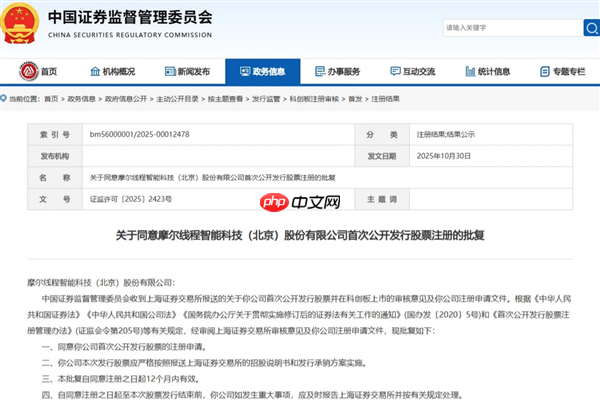Click the bar chart icon beside 统计信息
Screen dimensions: 600x405
point(470,71)
